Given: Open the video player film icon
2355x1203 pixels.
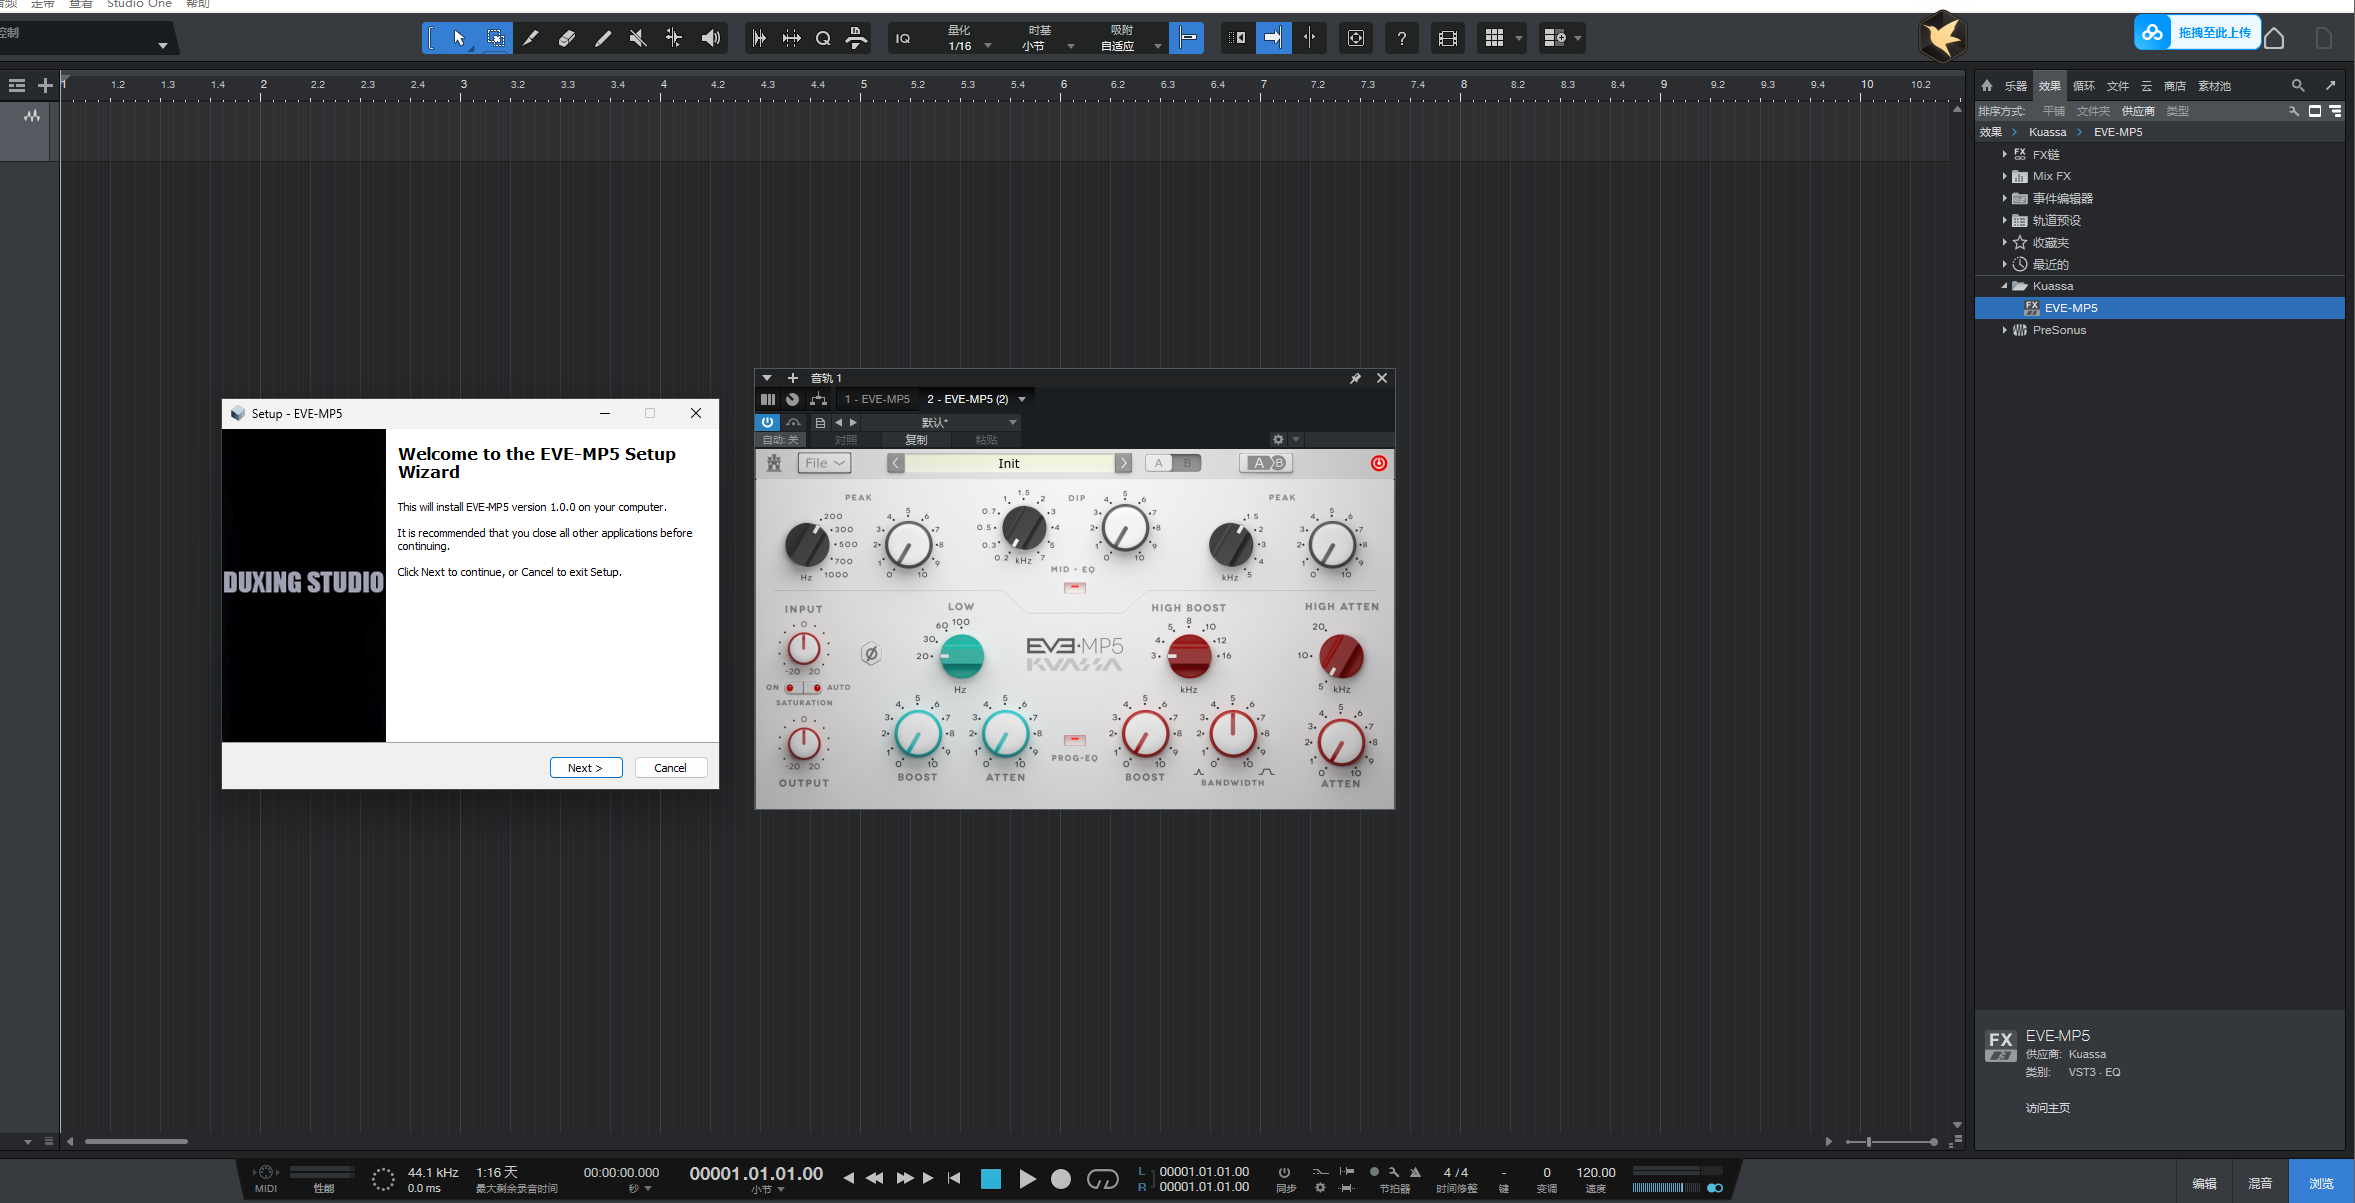Looking at the screenshot, I should pyautogui.click(x=1447, y=38).
